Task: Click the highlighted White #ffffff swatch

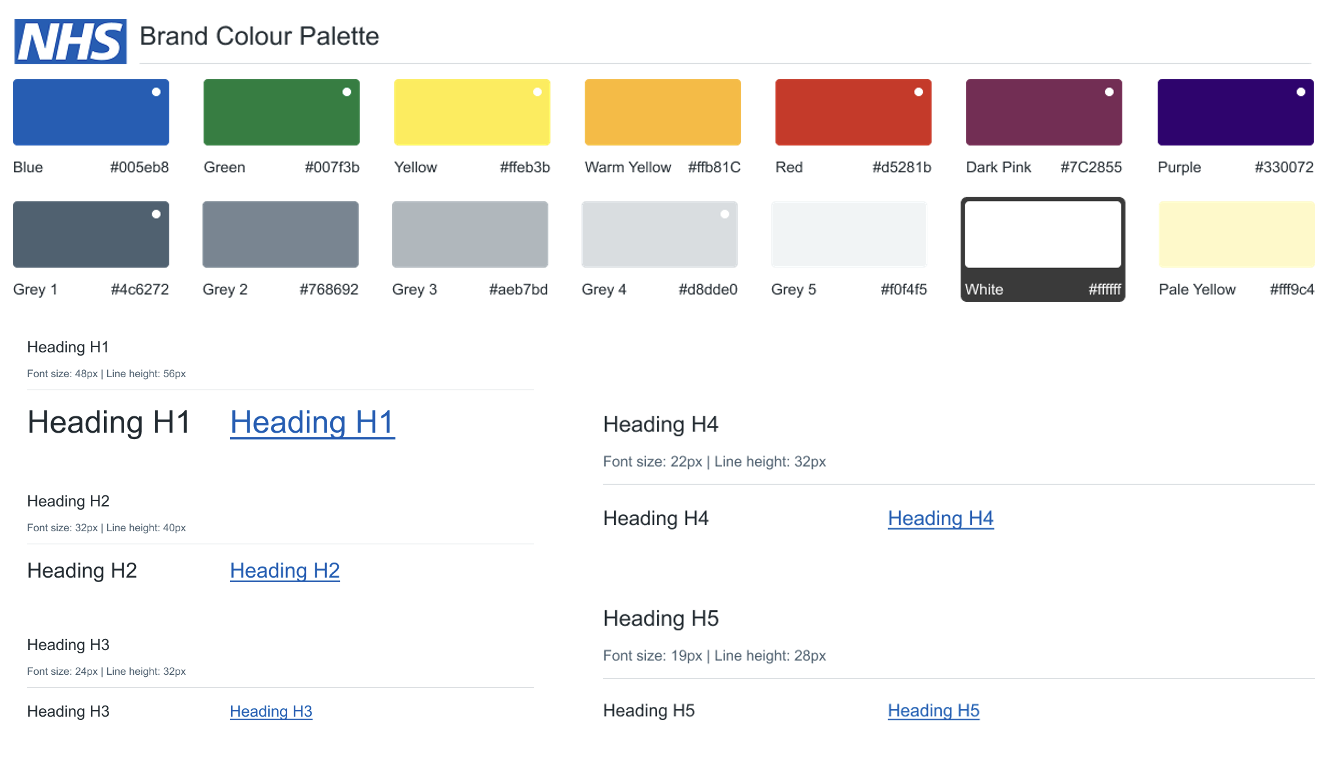Action: 1043,233
